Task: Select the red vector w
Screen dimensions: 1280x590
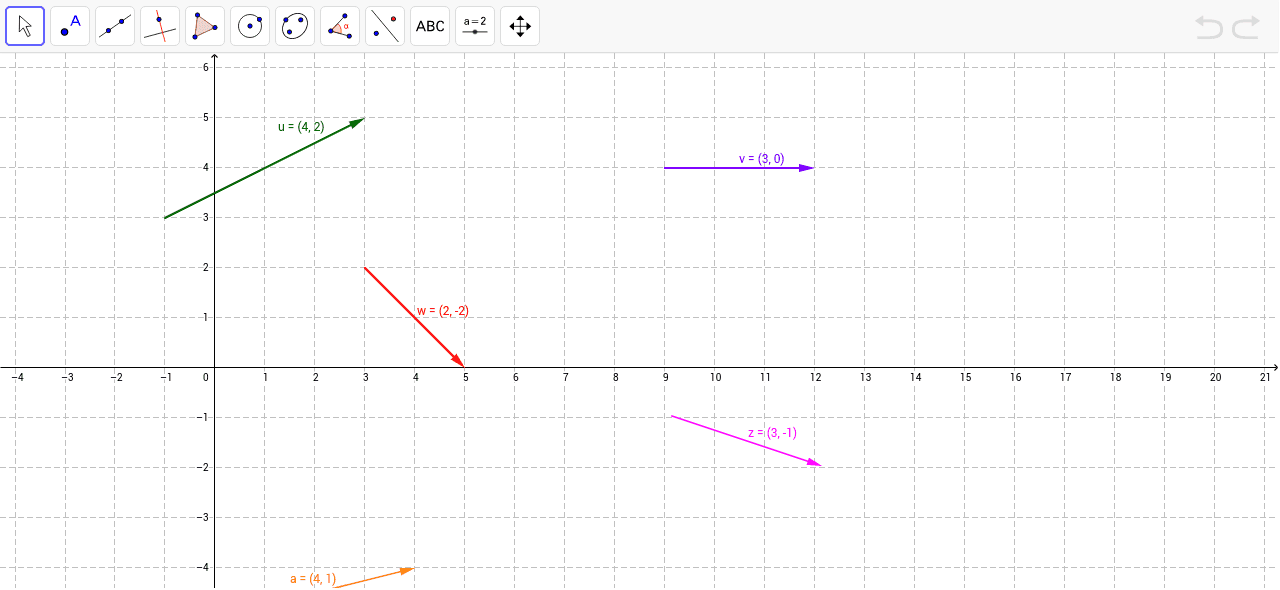Action: point(415,317)
